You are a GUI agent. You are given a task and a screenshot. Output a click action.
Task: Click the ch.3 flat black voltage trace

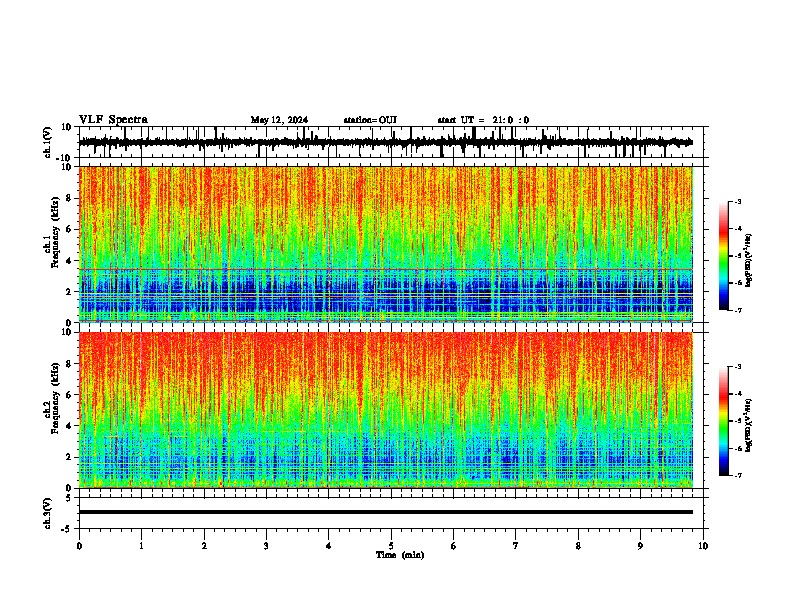[386, 512]
